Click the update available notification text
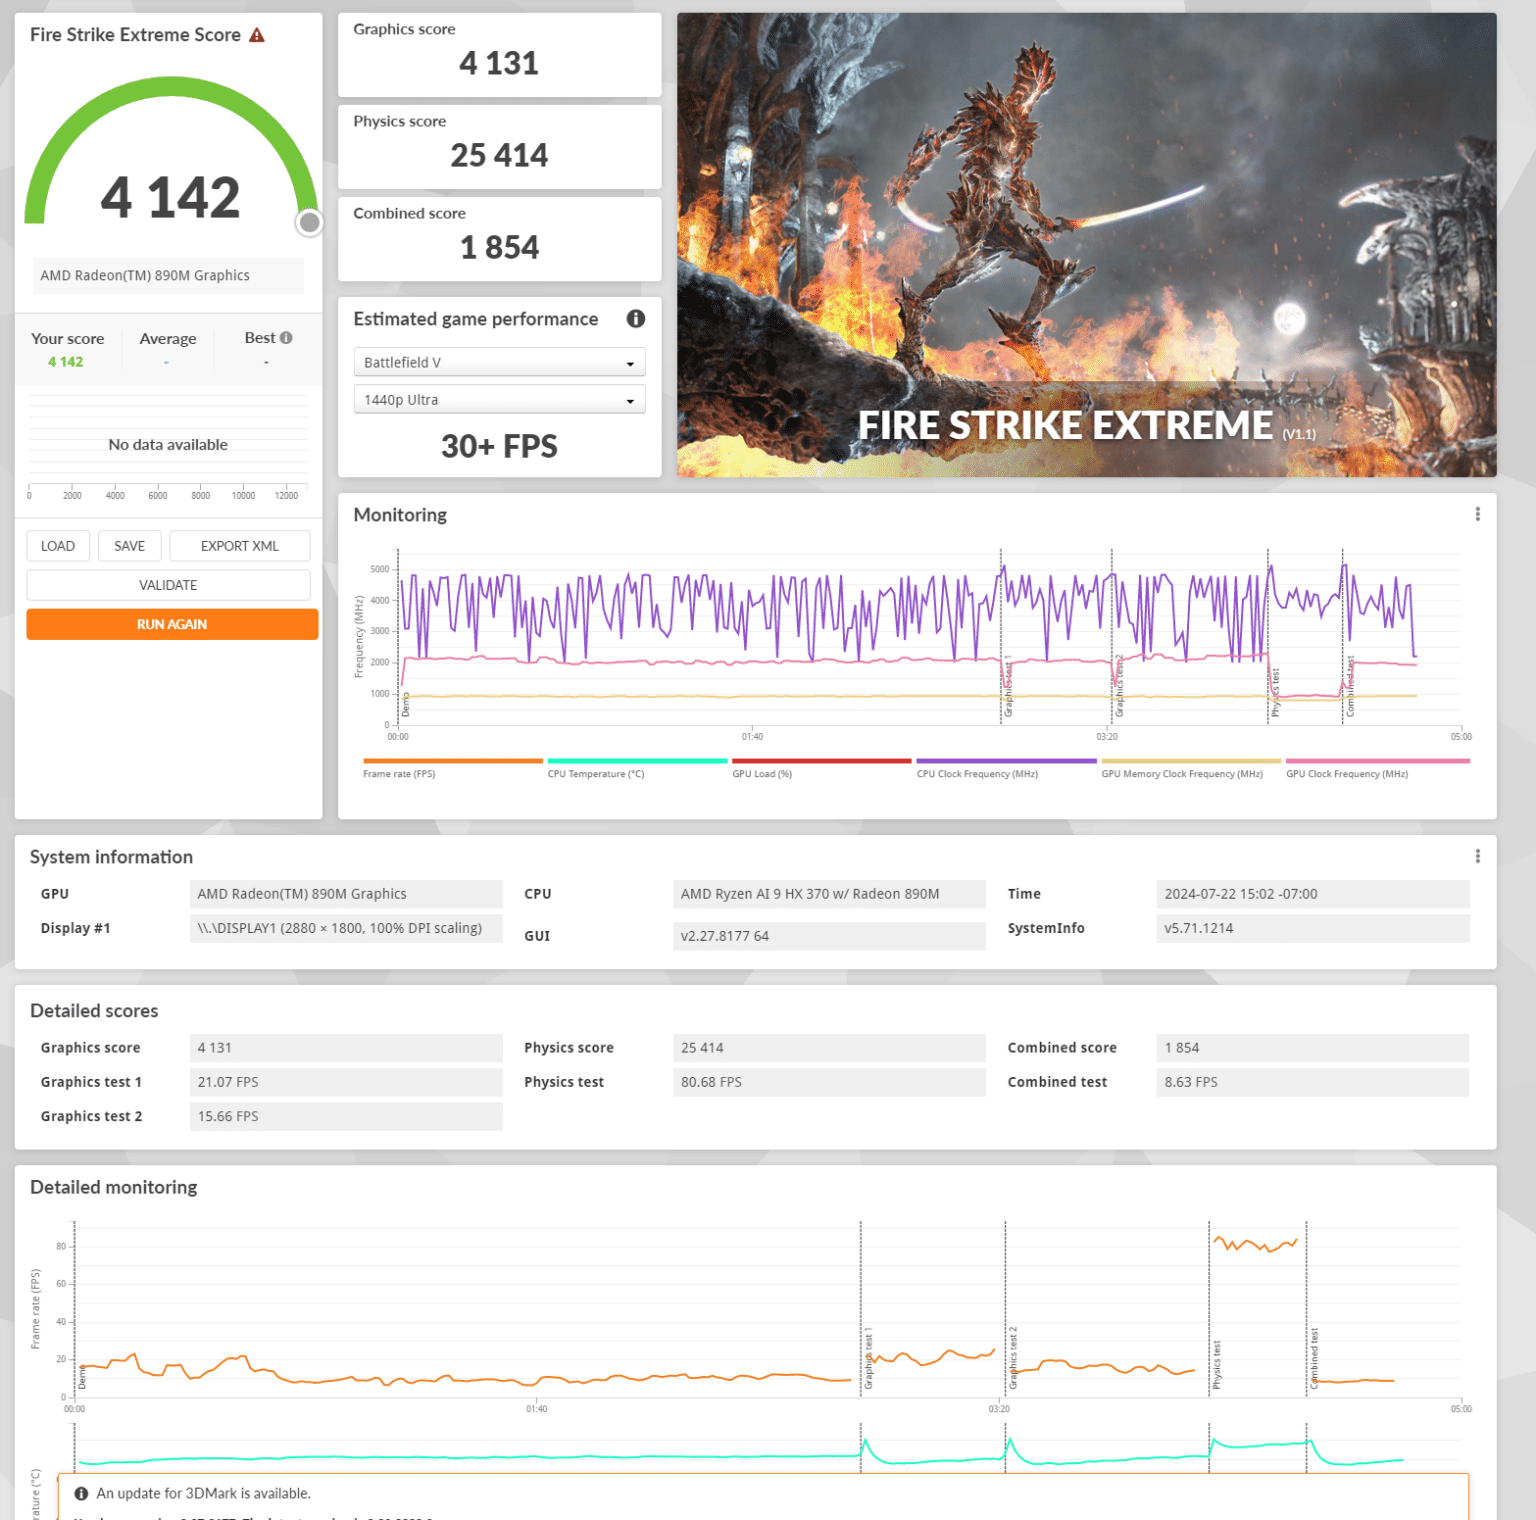1536x1520 pixels. (203, 1493)
